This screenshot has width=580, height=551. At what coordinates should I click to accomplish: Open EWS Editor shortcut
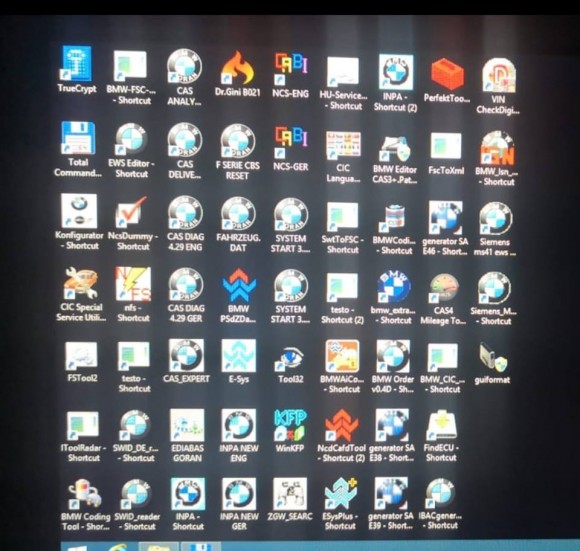pos(131,140)
